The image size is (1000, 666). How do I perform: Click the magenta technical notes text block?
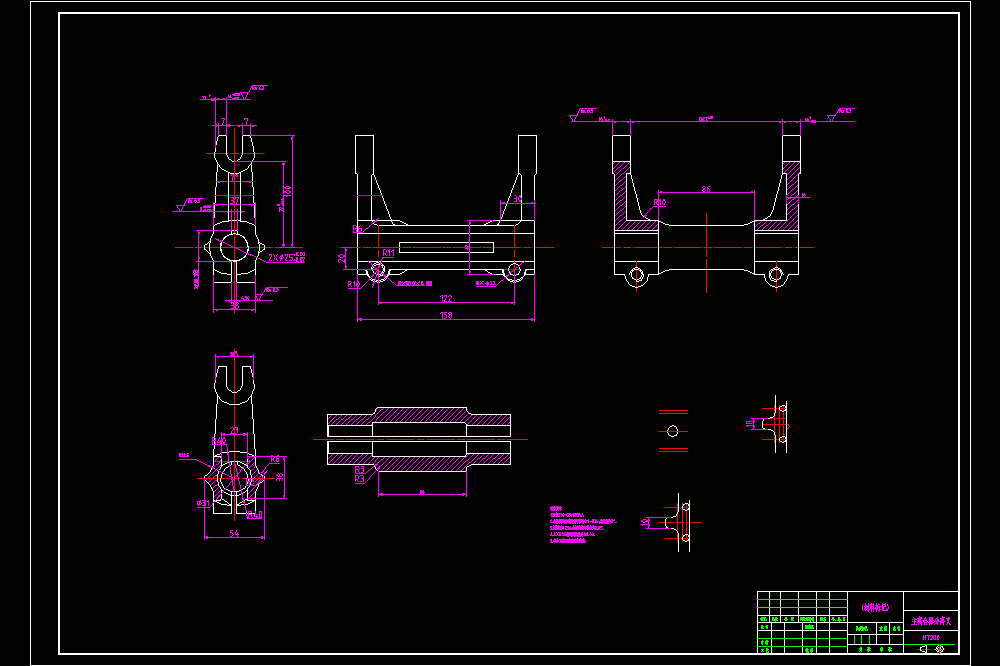tap(582, 525)
